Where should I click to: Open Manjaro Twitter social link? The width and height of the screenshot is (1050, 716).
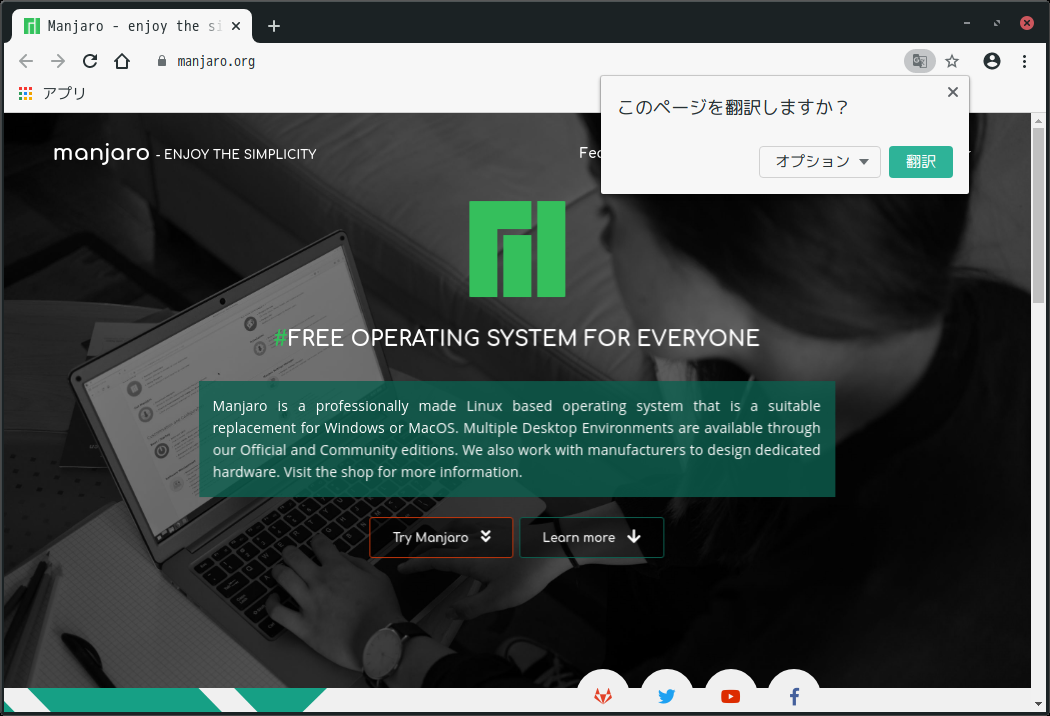point(666,695)
